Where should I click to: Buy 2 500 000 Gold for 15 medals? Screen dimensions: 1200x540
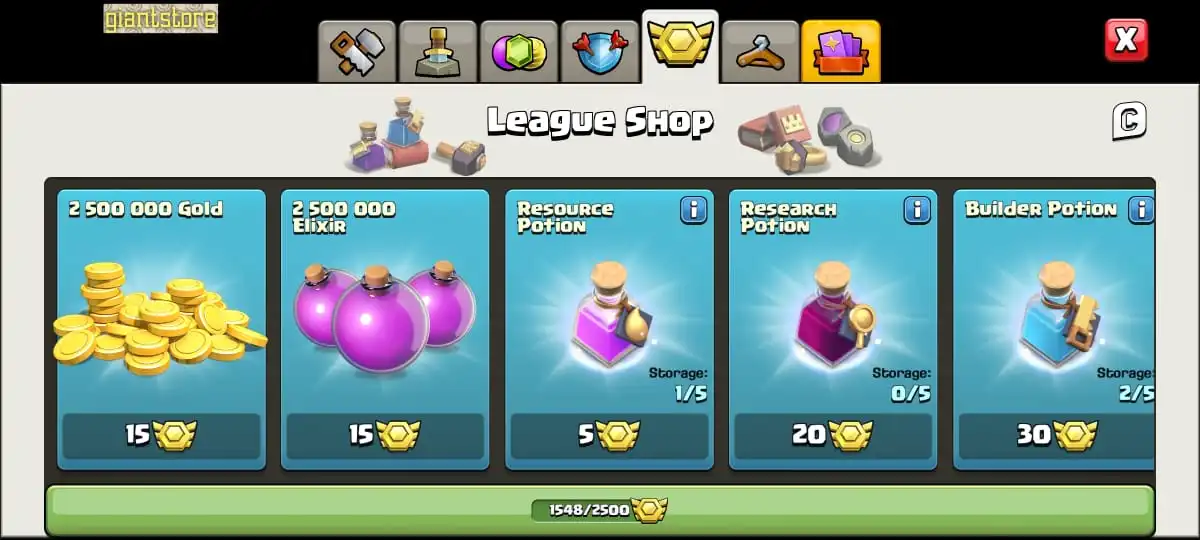click(161, 436)
